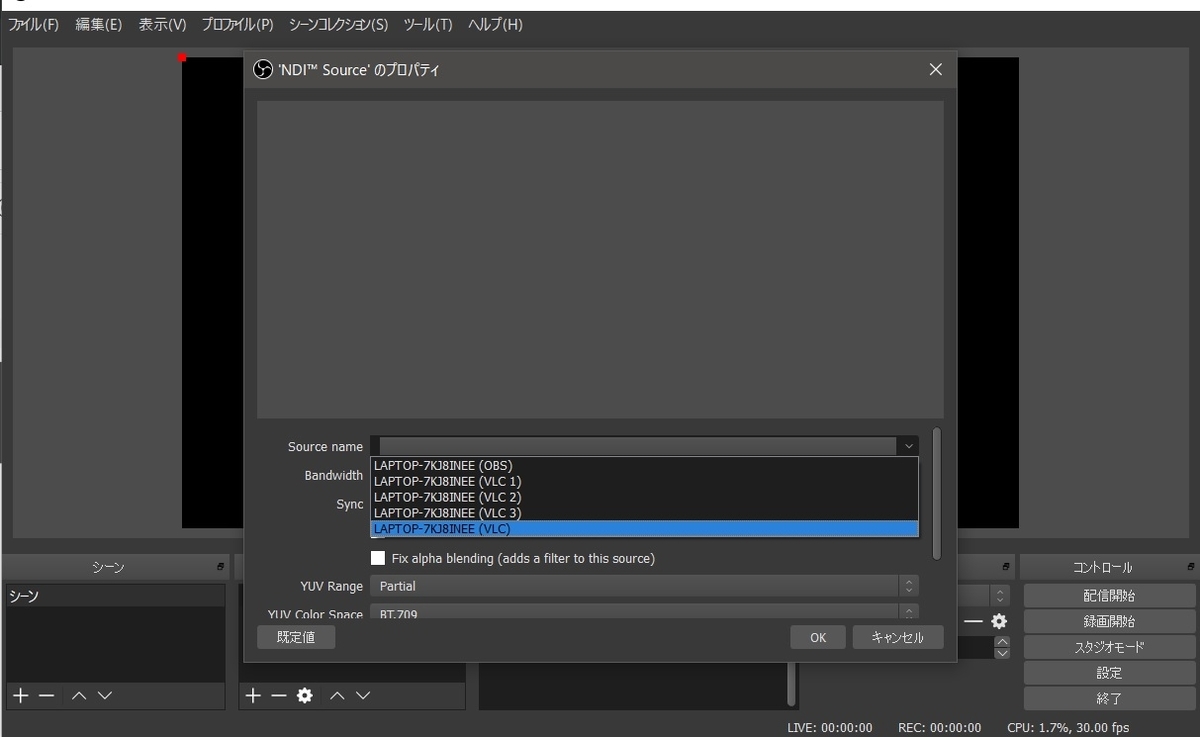Close the NDI Source properties dialog

(935, 69)
